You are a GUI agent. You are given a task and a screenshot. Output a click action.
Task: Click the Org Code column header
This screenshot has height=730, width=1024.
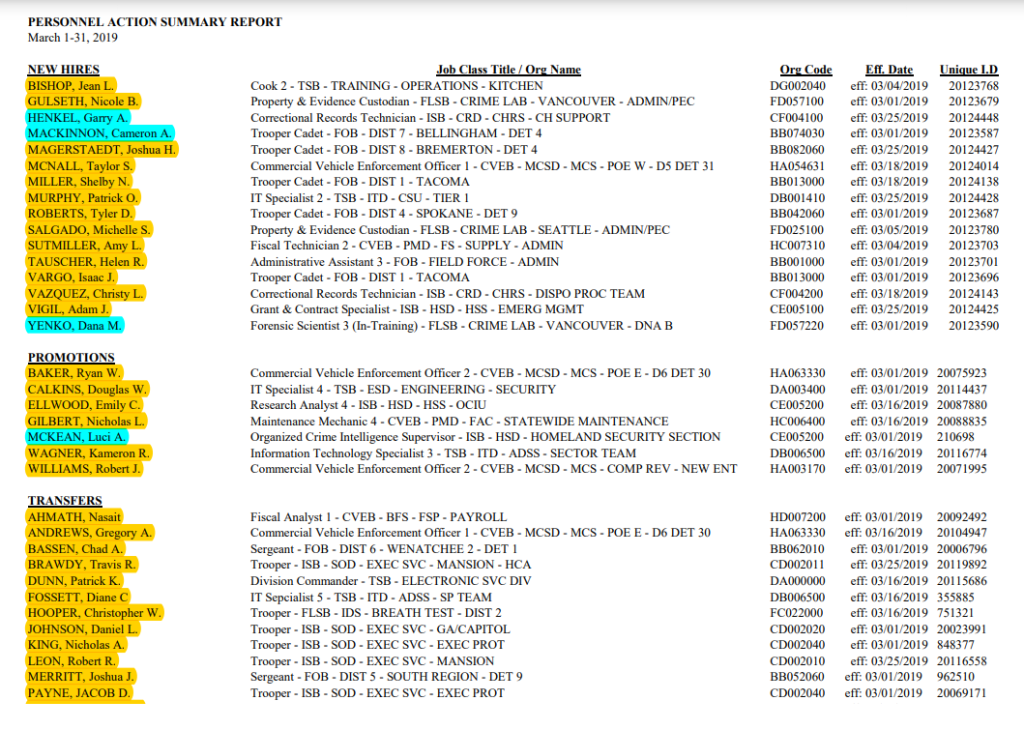[805, 70]
